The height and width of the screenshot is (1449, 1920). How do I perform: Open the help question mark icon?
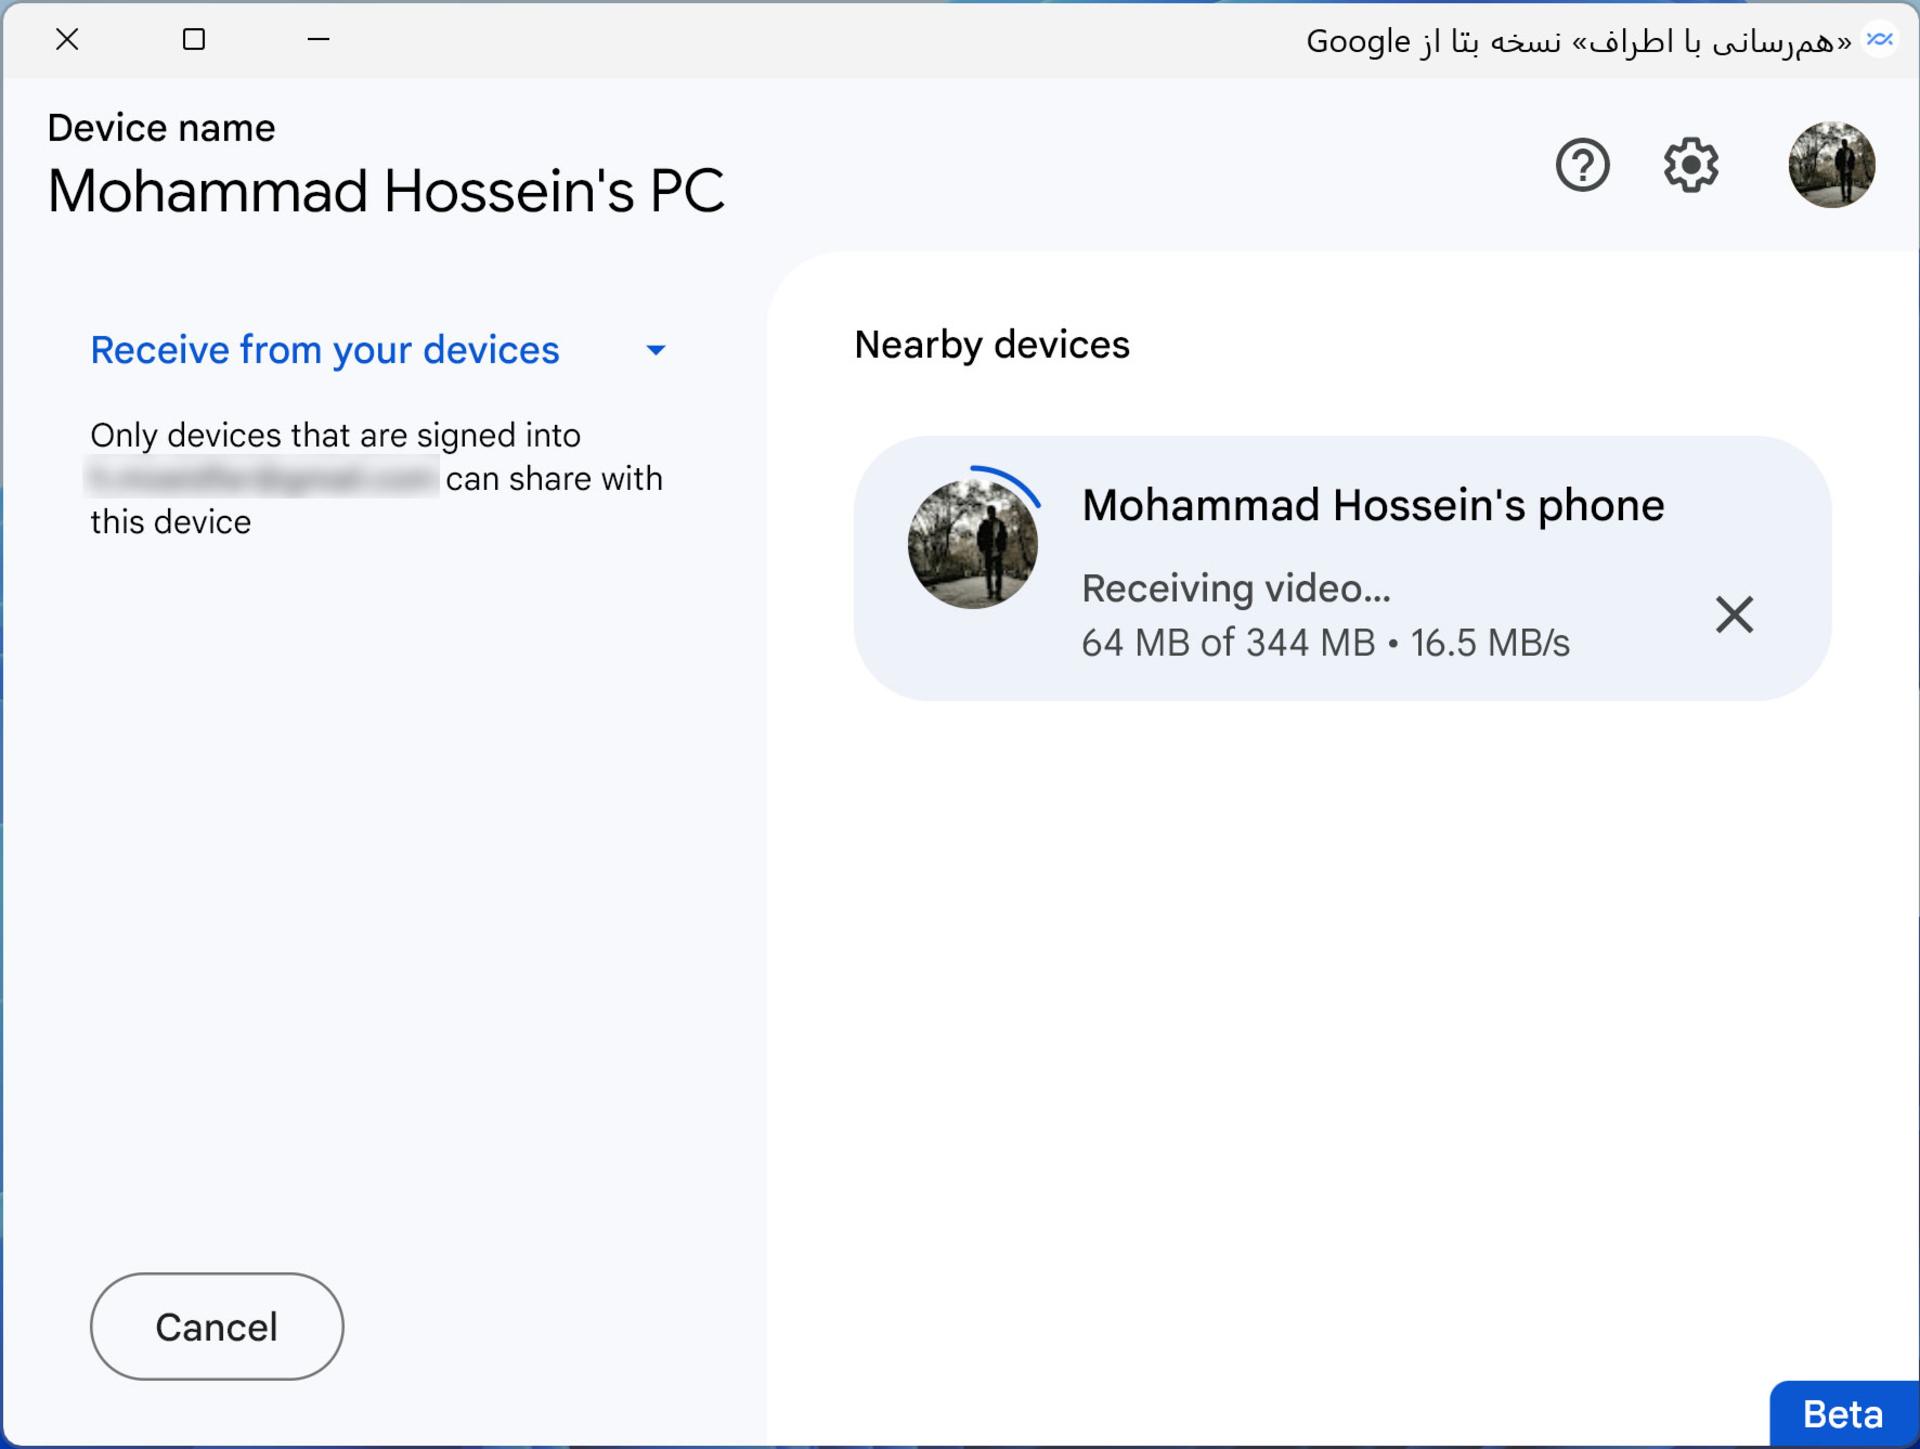(1582, 165)
